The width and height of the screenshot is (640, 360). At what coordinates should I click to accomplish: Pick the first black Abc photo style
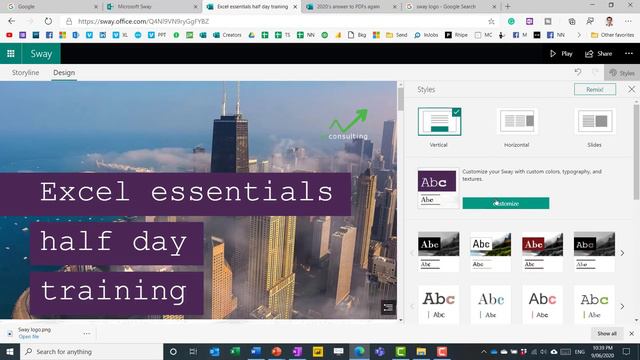(x=439, y=251)
